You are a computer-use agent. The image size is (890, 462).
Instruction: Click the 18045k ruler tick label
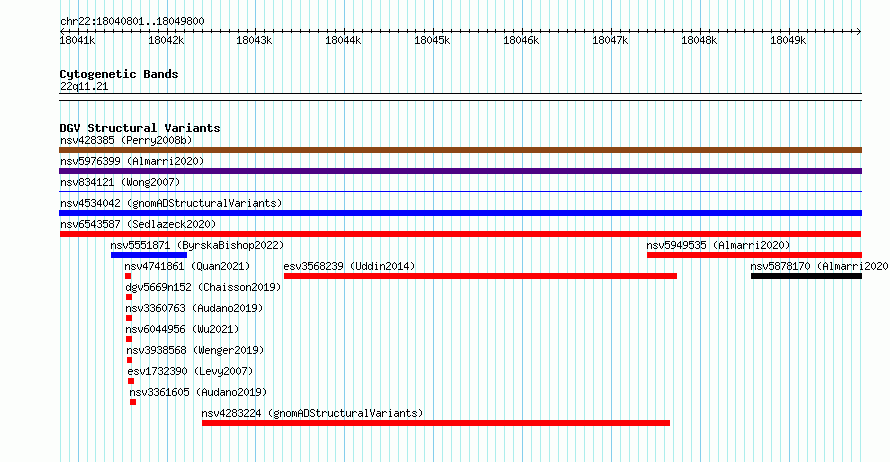[433, 40]
